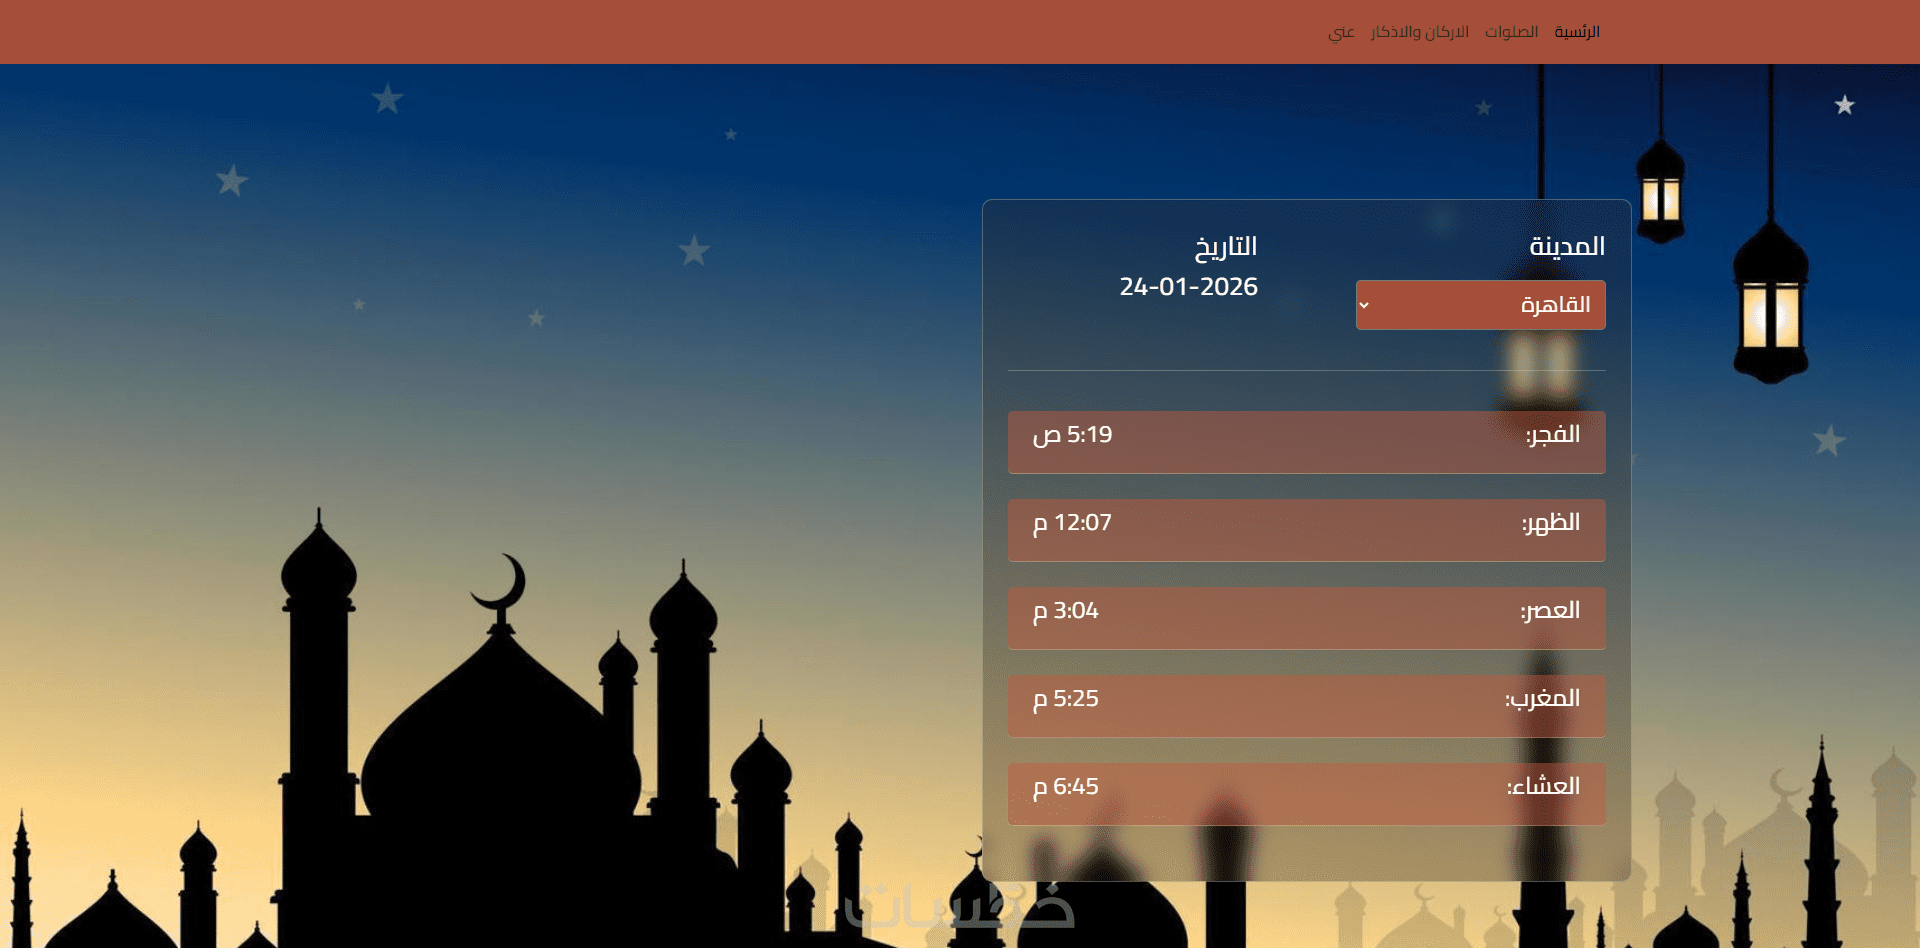Click the Asr time 3:04 م
1920x948 pixels.
coord(1066,611)
